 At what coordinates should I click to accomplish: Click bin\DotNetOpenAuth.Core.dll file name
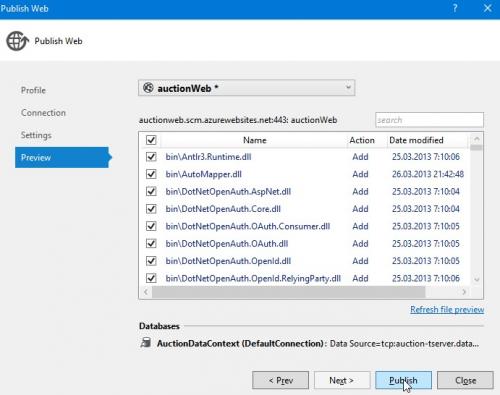223,209
